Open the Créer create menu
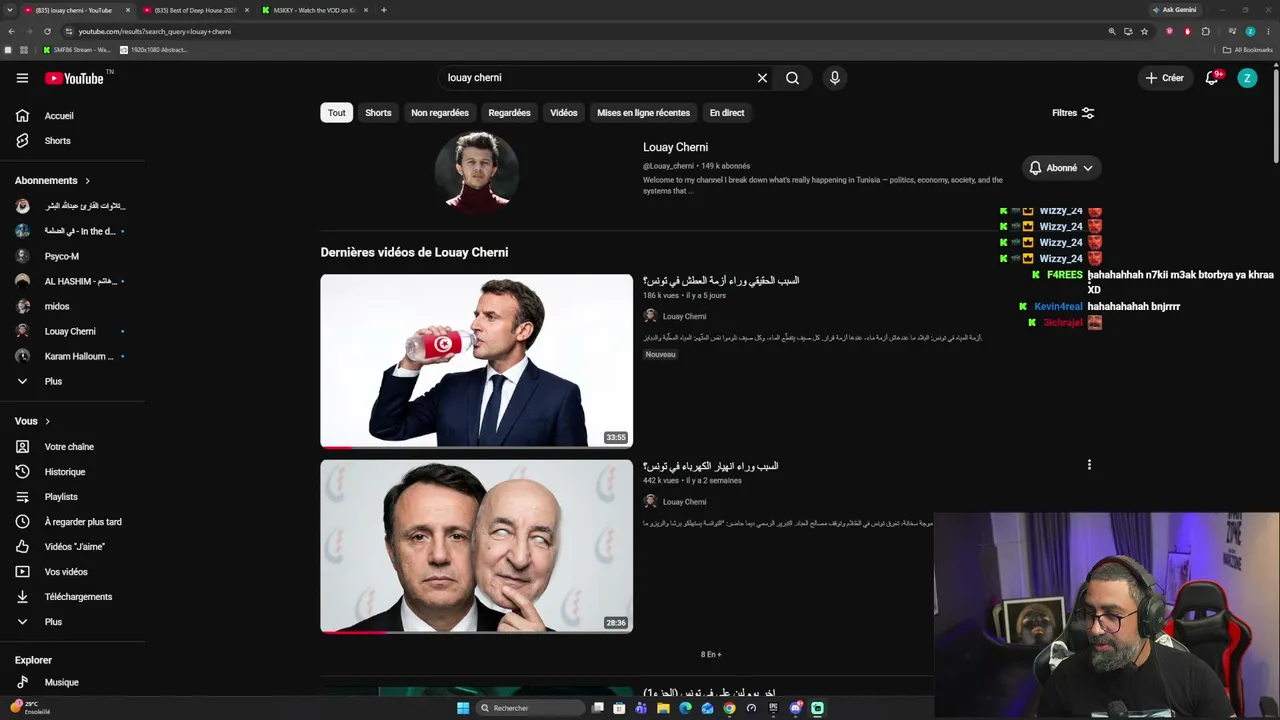This screenshot has height=720, width=1280. [x=1165, y=78]
